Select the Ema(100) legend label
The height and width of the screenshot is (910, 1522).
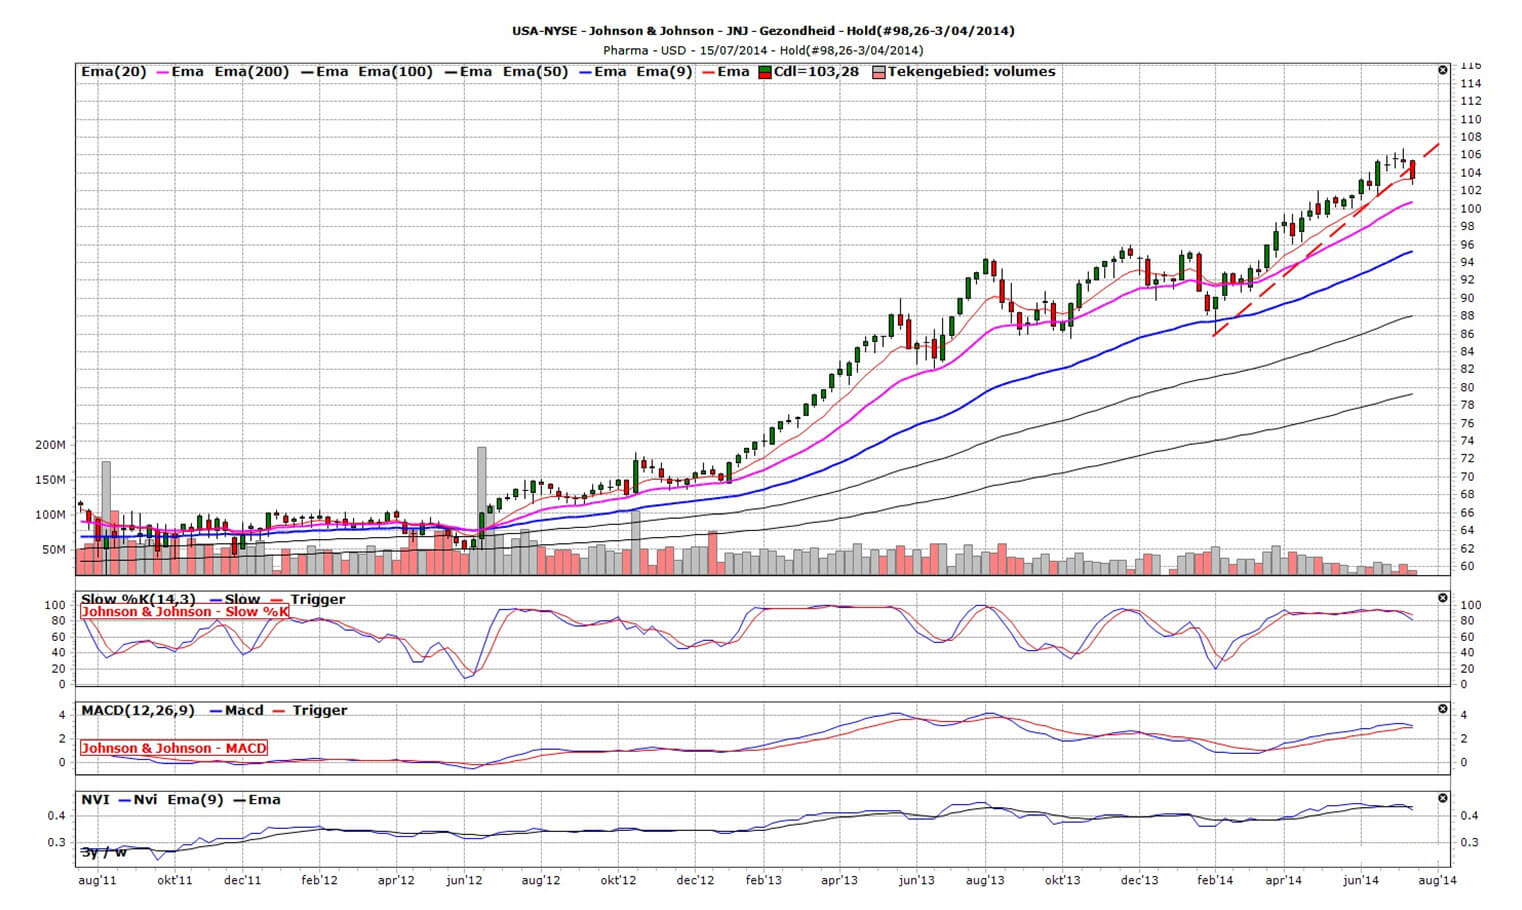[396, 72]
